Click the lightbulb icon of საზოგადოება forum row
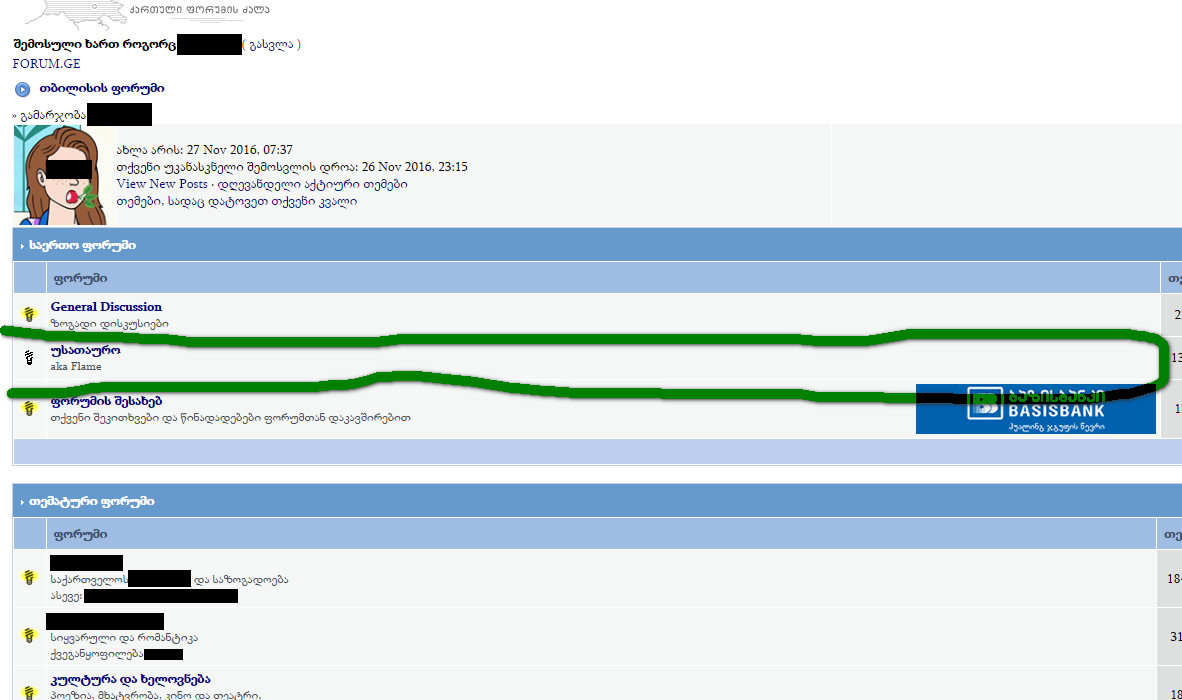1182x700 pixels. (29, 577)
